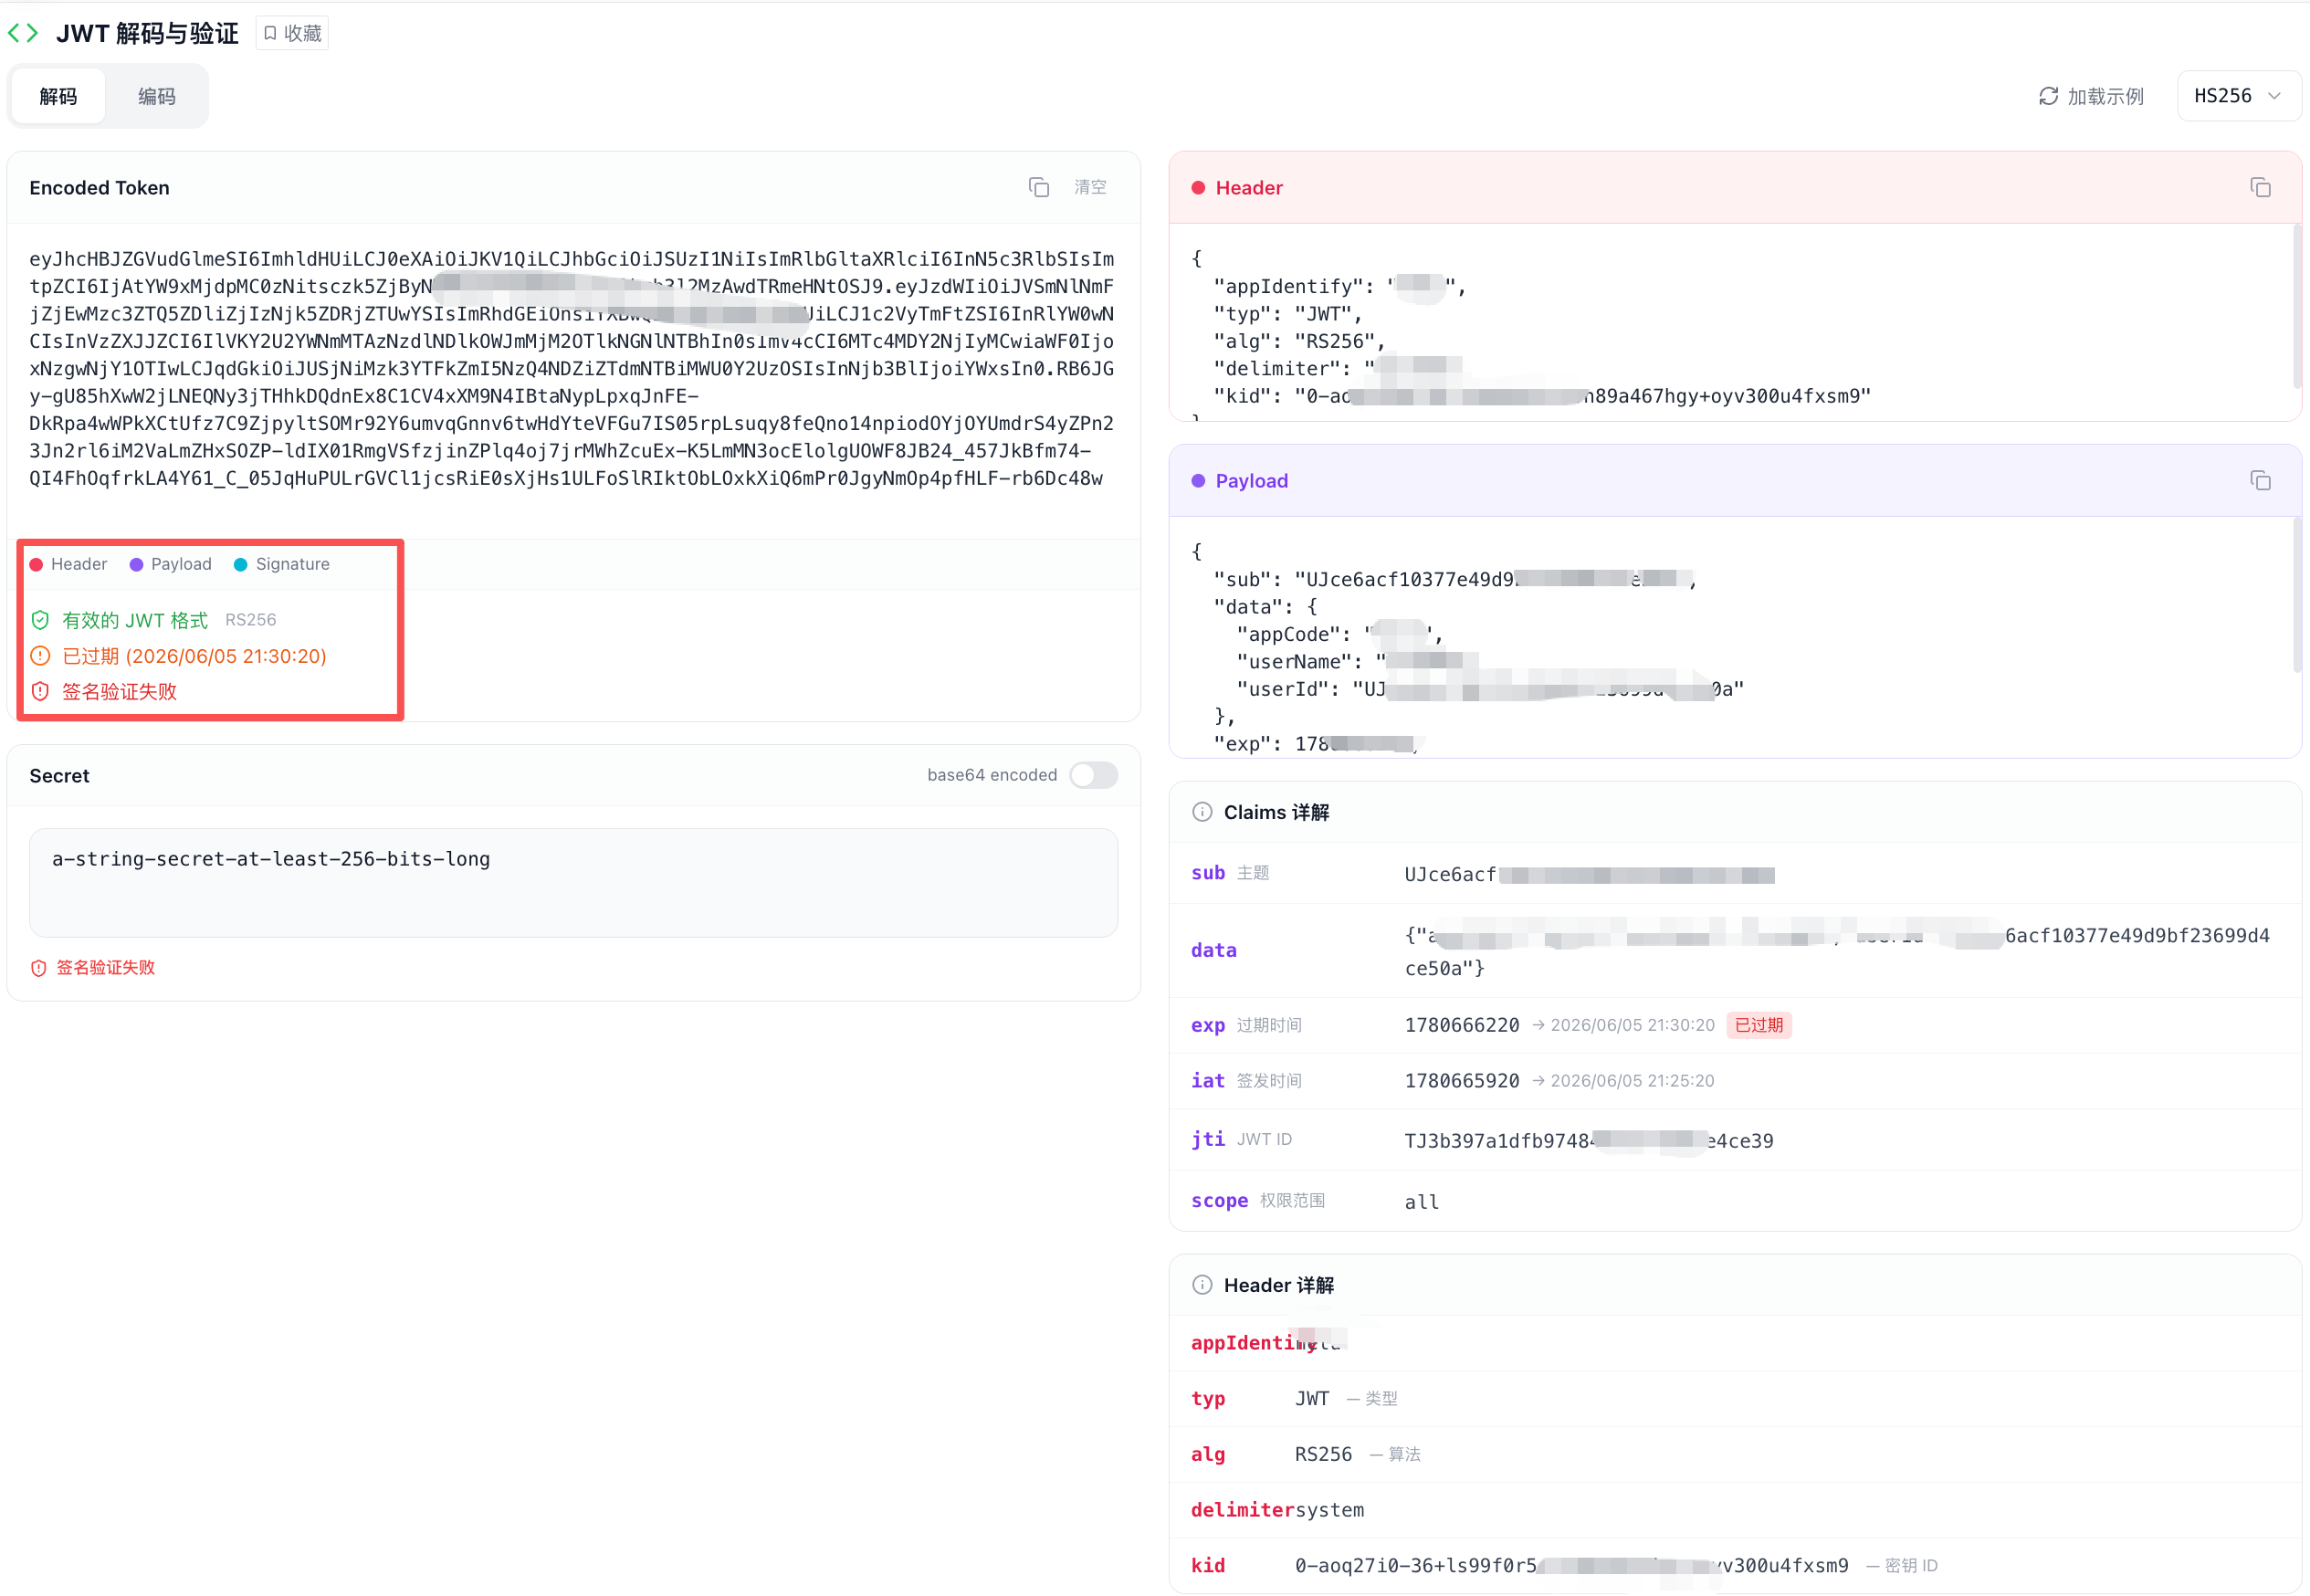Click the typ value JWT in Header 详解
This screenshot has width=2310, height=1596.
click(1311, 1398)
